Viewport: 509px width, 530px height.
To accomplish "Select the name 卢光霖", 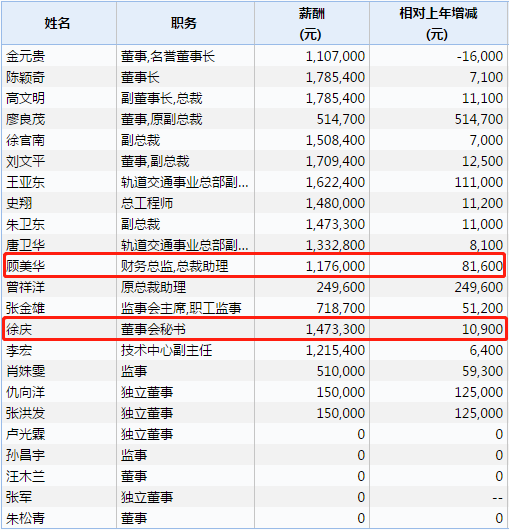I will [25, 434].
